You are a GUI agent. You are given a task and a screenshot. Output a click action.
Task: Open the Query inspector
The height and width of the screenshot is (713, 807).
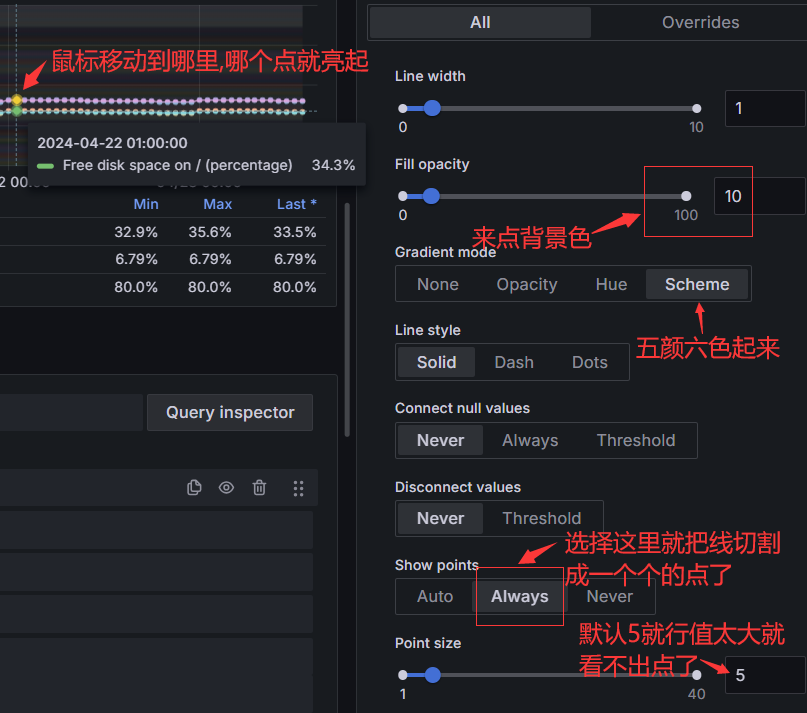[230, 412]
